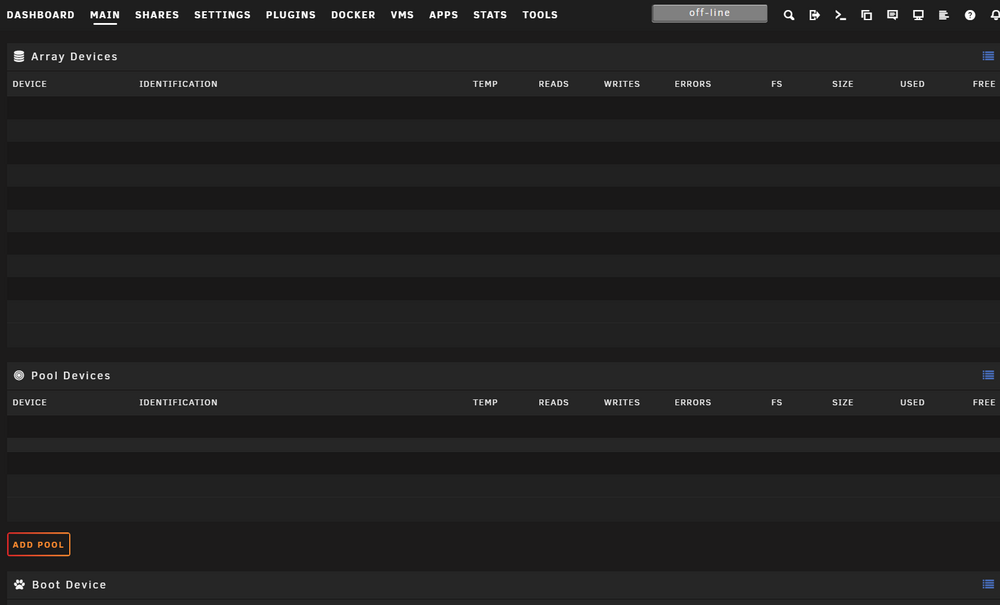
Task: Click USED header in Array Devices table
Action: click(x=912, y=84)
